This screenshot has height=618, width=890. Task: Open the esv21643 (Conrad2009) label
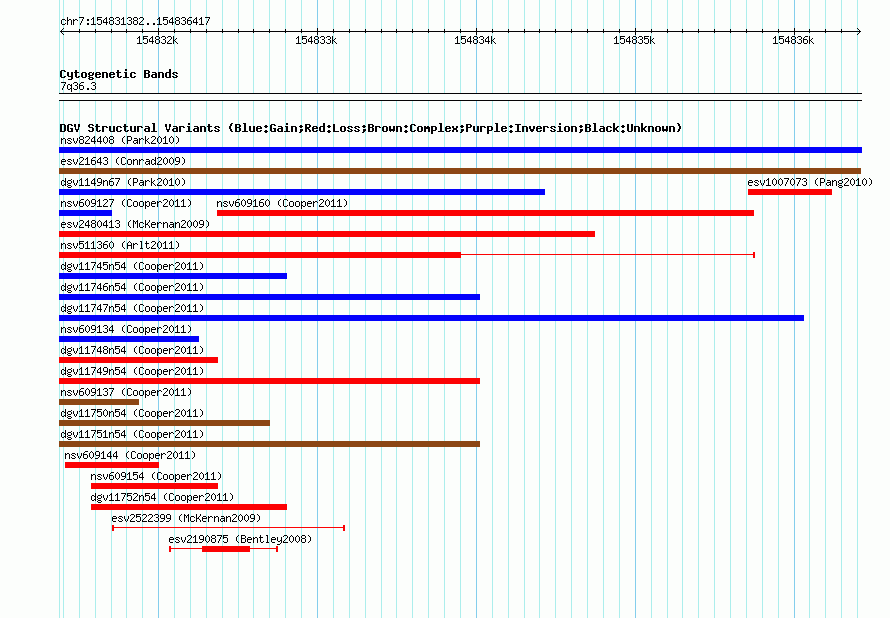[x=123, y=161]
